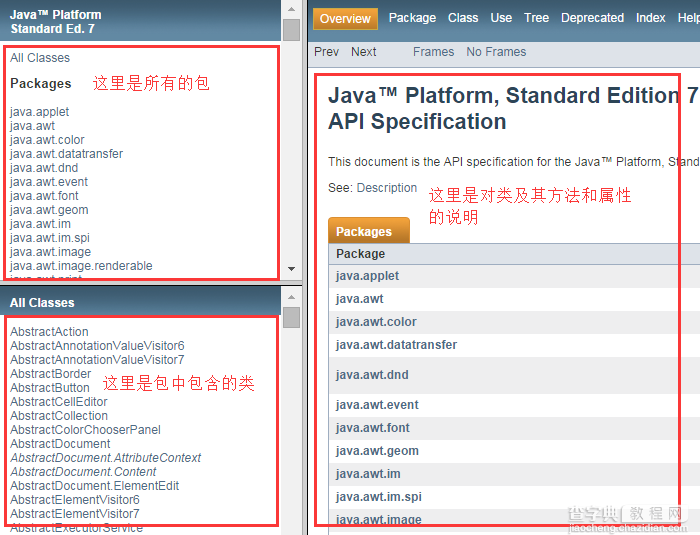The width and height of the screenshot is (700, 535).
Task: Open java.awt.dnd in left packages list
Action: click(x=44, y=167)
